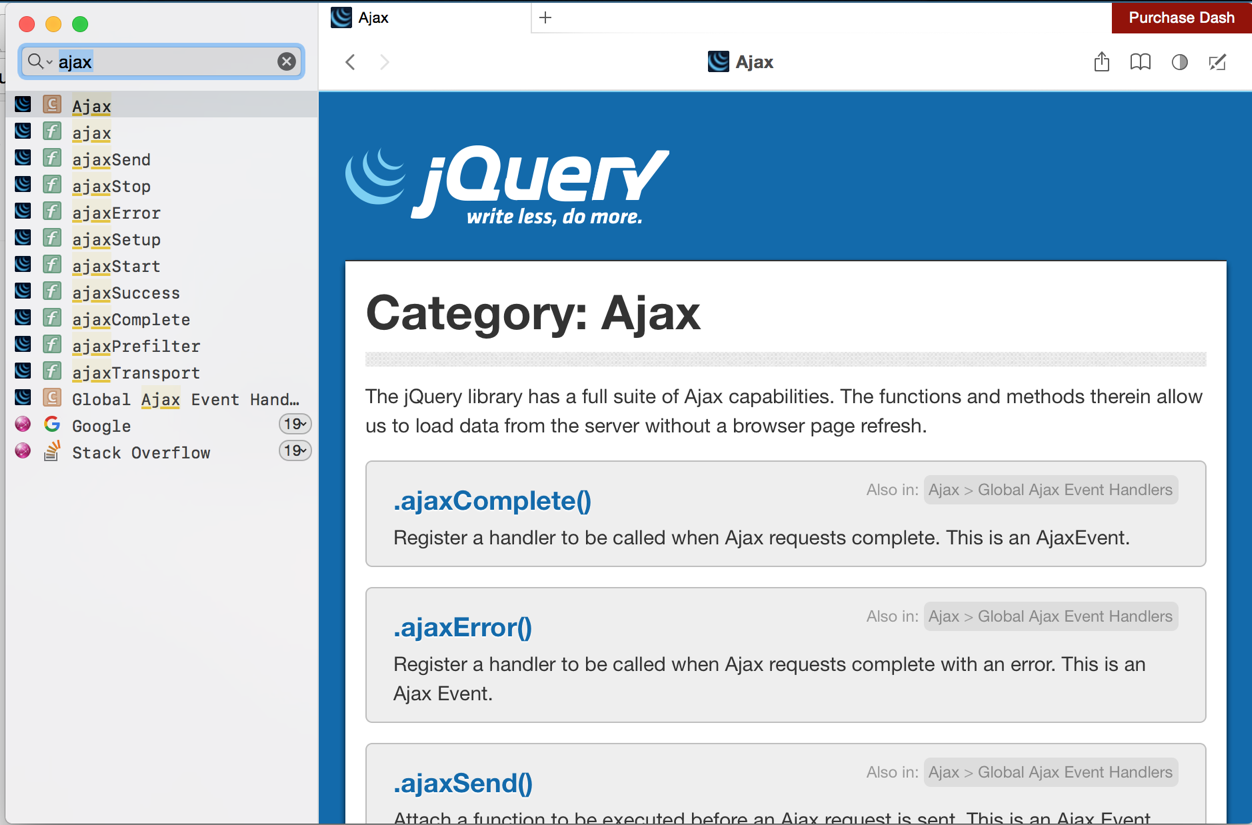Screen dimensions: 1252x825
Task: Click the function f icon beside ajaxPrefilter
Action: (x=52, y=345)
